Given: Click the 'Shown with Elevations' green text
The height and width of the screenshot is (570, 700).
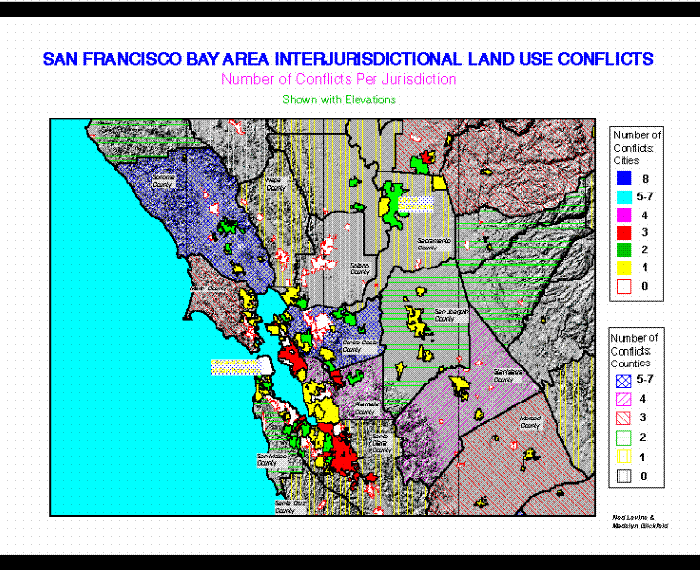Looking at the screenshot, I should click(x=339, y=99).
